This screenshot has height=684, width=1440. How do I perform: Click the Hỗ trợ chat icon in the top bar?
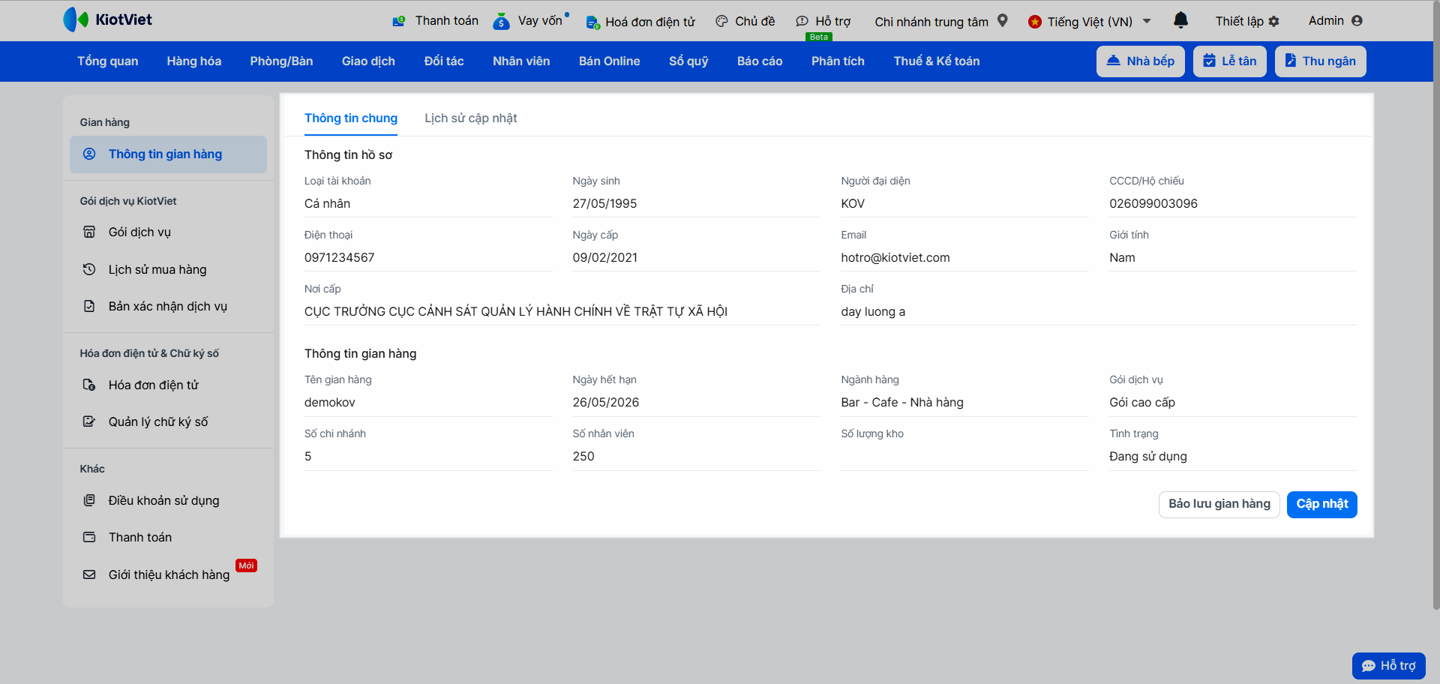click(802, 21)
